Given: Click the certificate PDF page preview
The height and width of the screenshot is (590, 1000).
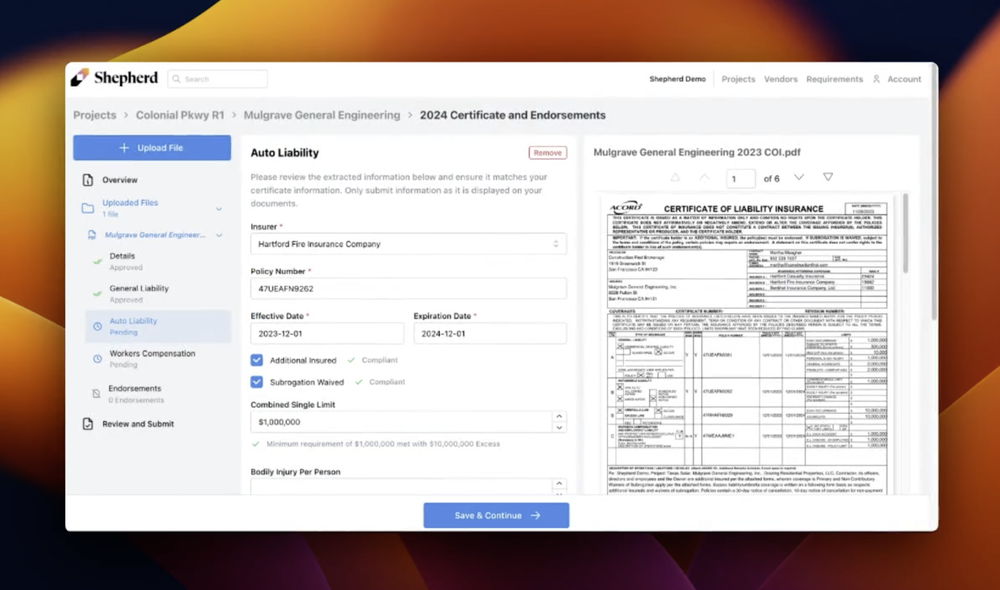Looking at the screenshot, I should [747, 345].
